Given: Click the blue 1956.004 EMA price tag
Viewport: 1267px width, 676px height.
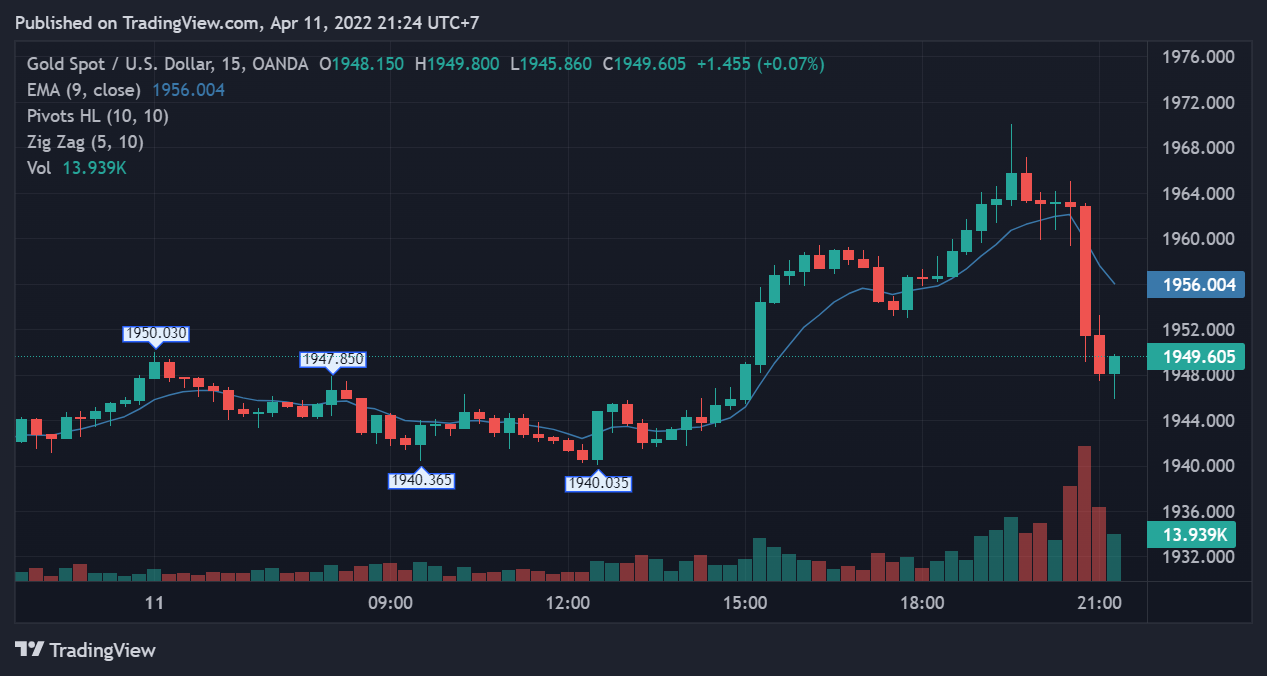Looking at the screenshot, I should 1197,285.
